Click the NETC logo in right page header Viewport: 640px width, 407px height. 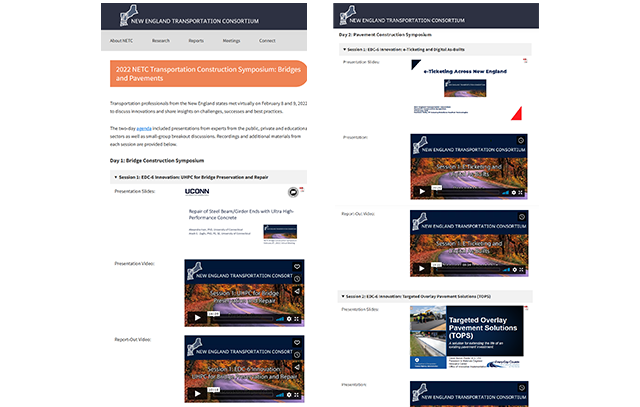(402, 15)
